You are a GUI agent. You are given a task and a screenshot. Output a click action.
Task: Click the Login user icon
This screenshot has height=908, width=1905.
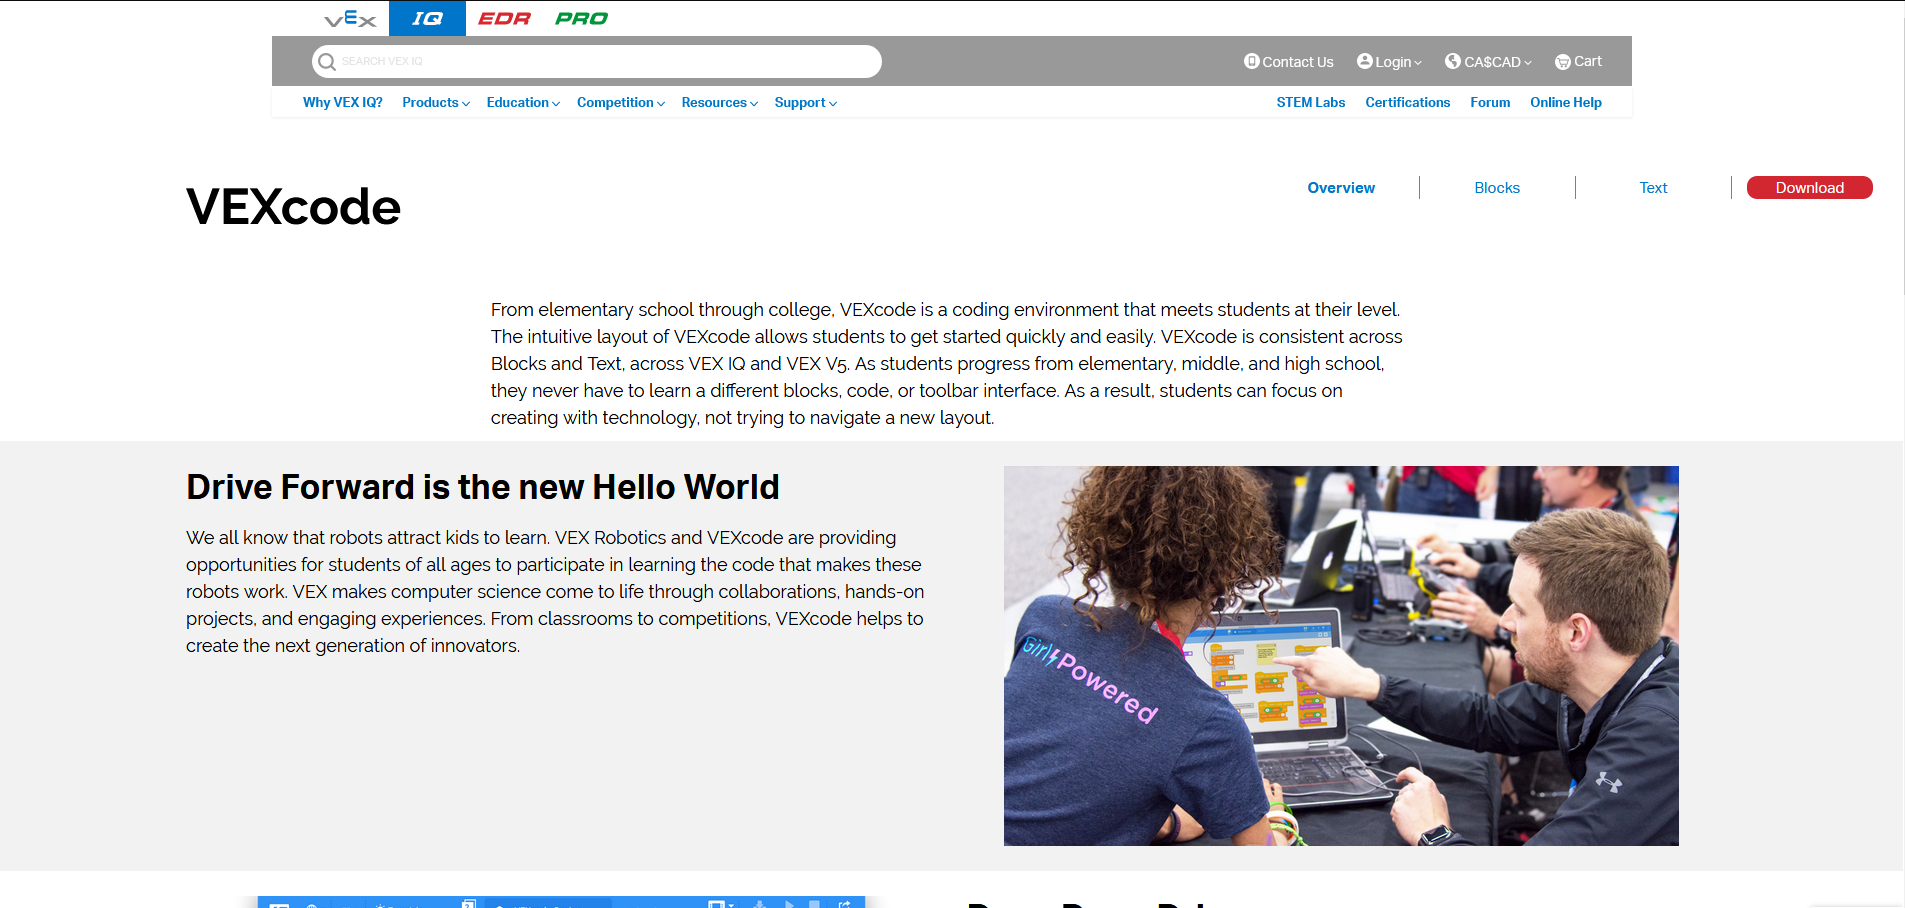(x=1364, y=61)
